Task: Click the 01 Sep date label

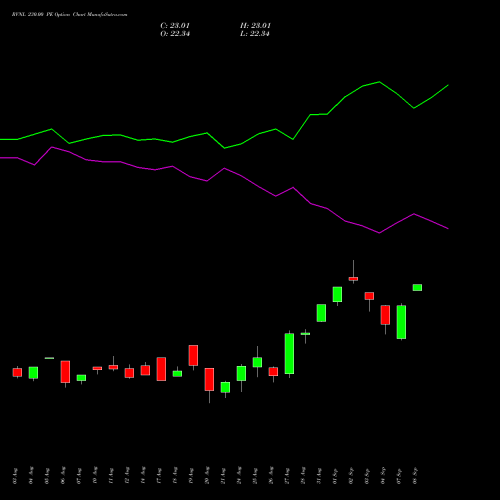Action: 335,476
